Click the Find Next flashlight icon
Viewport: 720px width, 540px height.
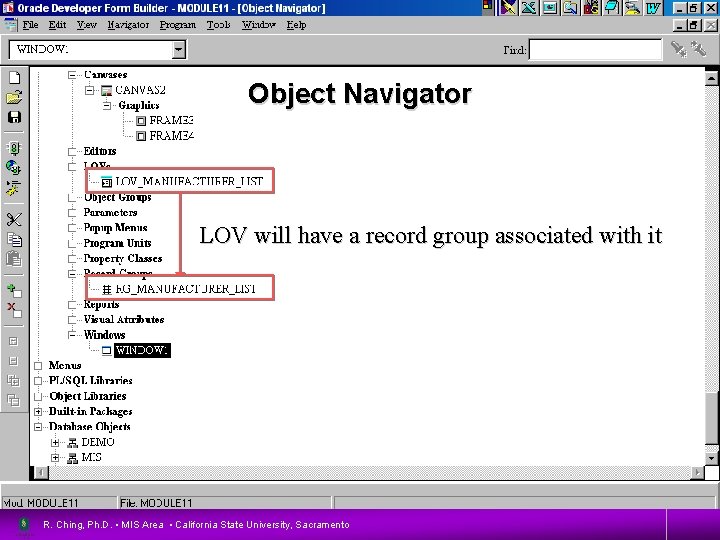678,49
